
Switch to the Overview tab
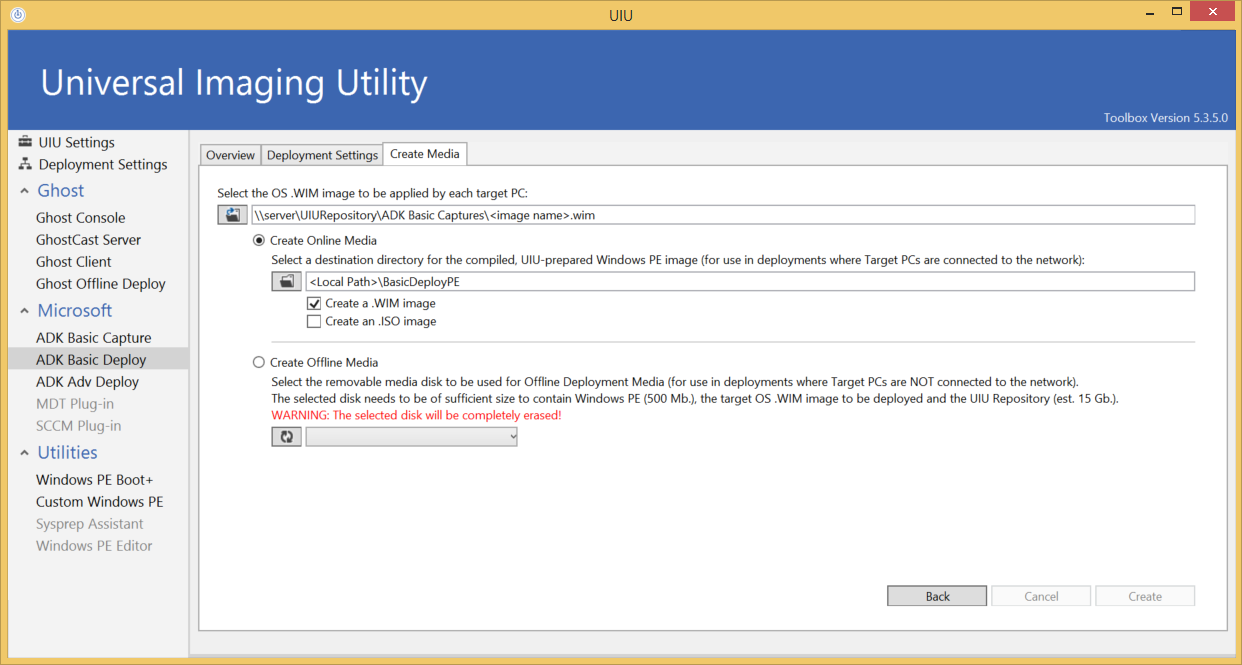click(x=231, y=155)
